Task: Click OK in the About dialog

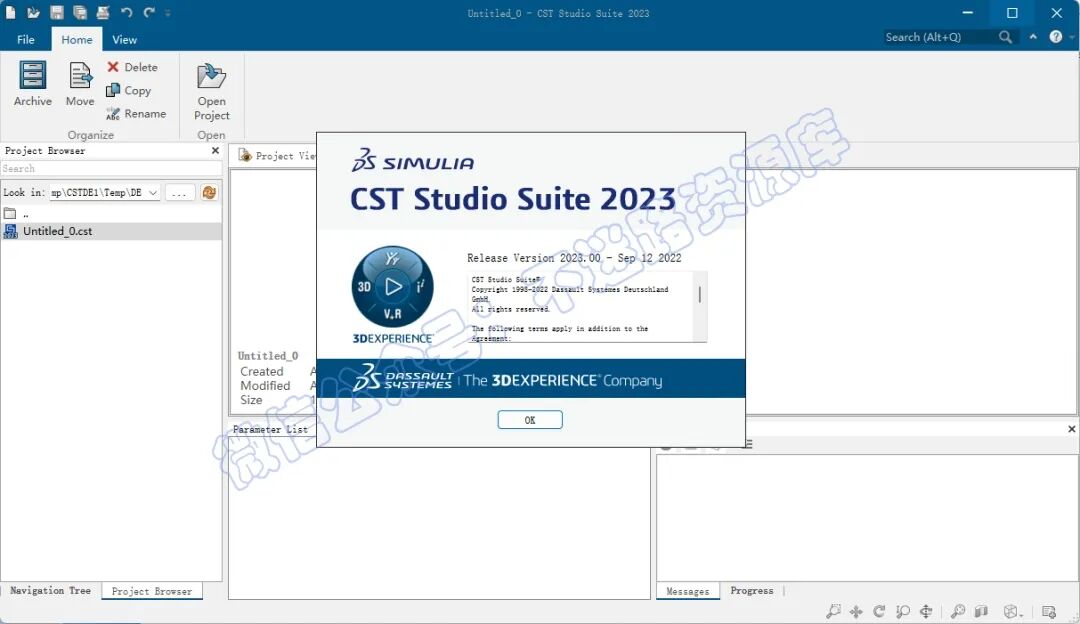Action: (530, 419)
